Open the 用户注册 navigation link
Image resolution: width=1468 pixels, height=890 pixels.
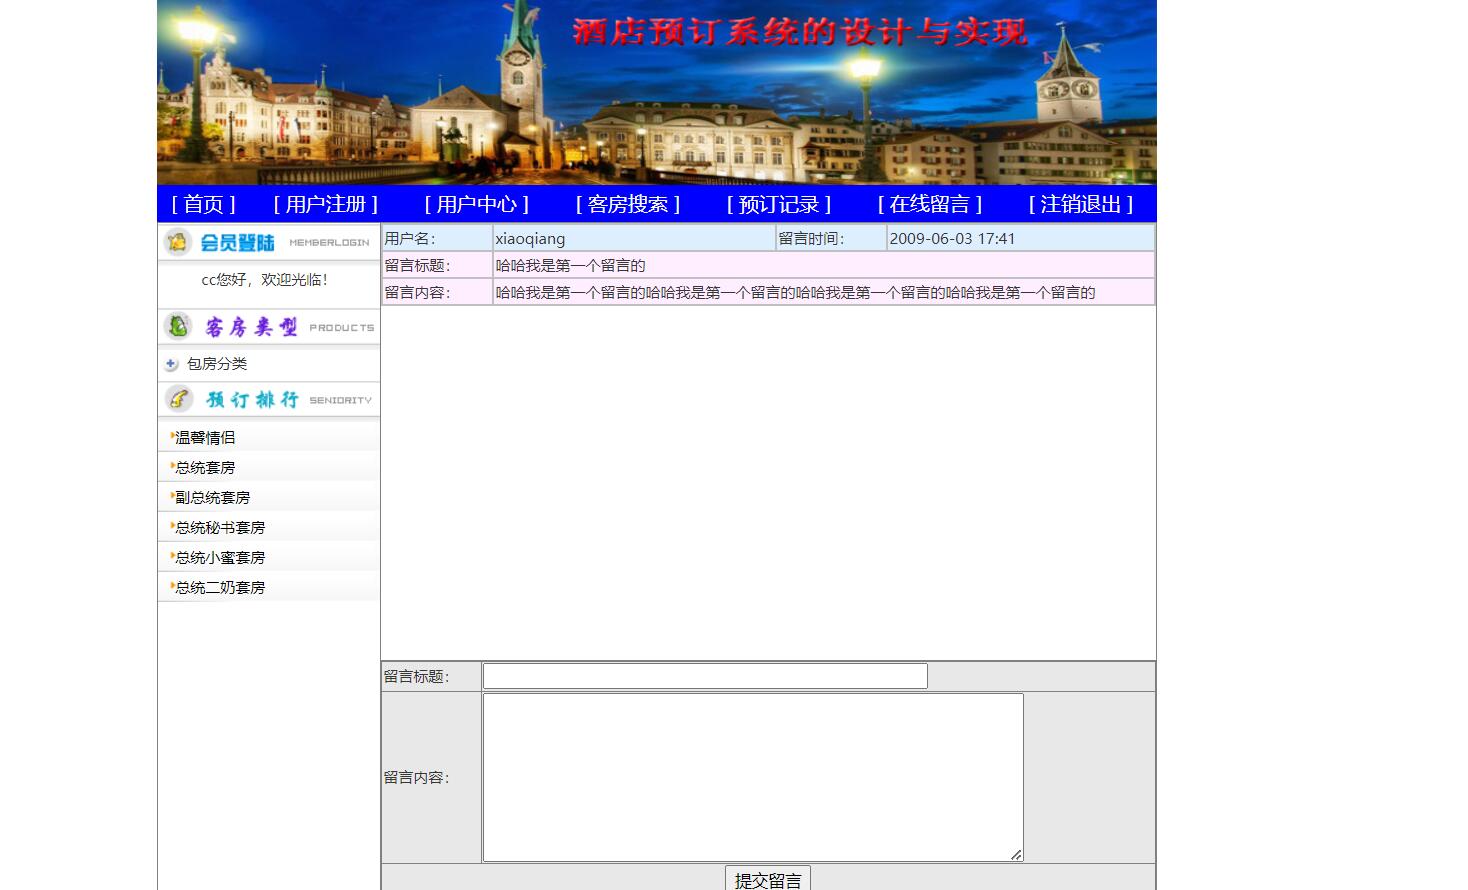(x=326, y=204)
